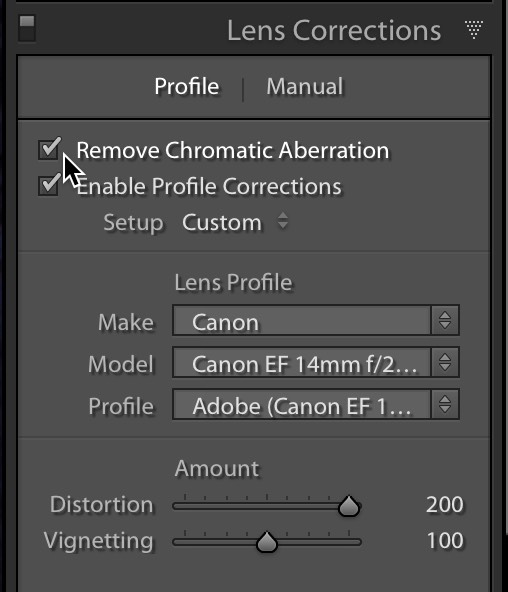
Task: Open the Setup Custom dropdown
Action: click(x=235, y=222)
